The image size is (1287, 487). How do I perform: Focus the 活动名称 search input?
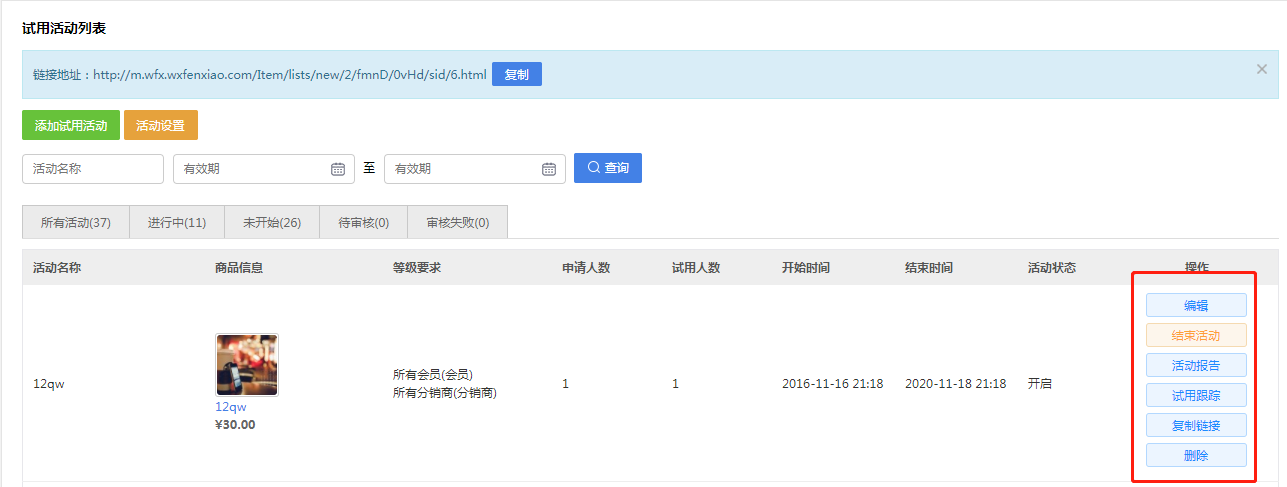pyautogui.click(x=92, y=169)
